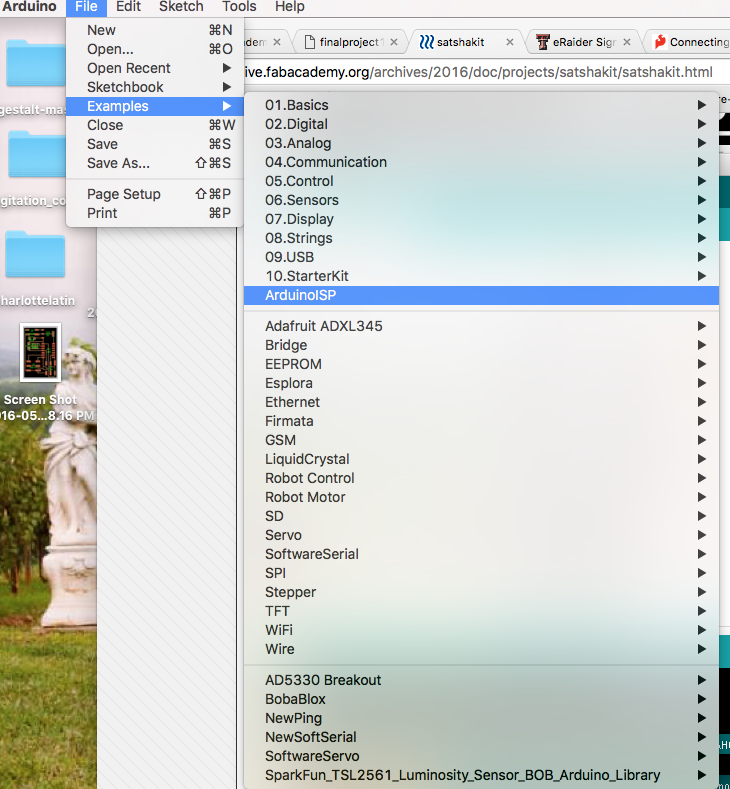This screenshot has height=789, width=730.
Task: Select the Screen Shot desktop file thumbnail
Action: point(40,353)
